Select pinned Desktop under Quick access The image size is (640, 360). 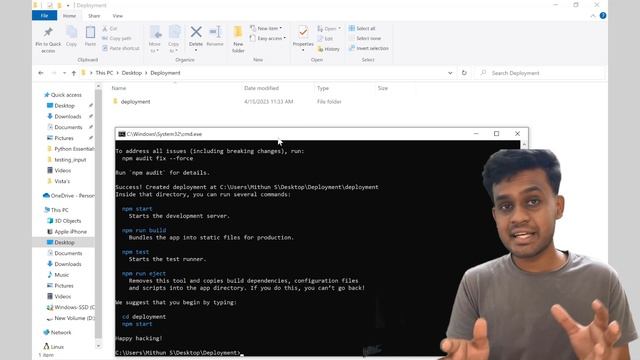click(x=61, y=106)
